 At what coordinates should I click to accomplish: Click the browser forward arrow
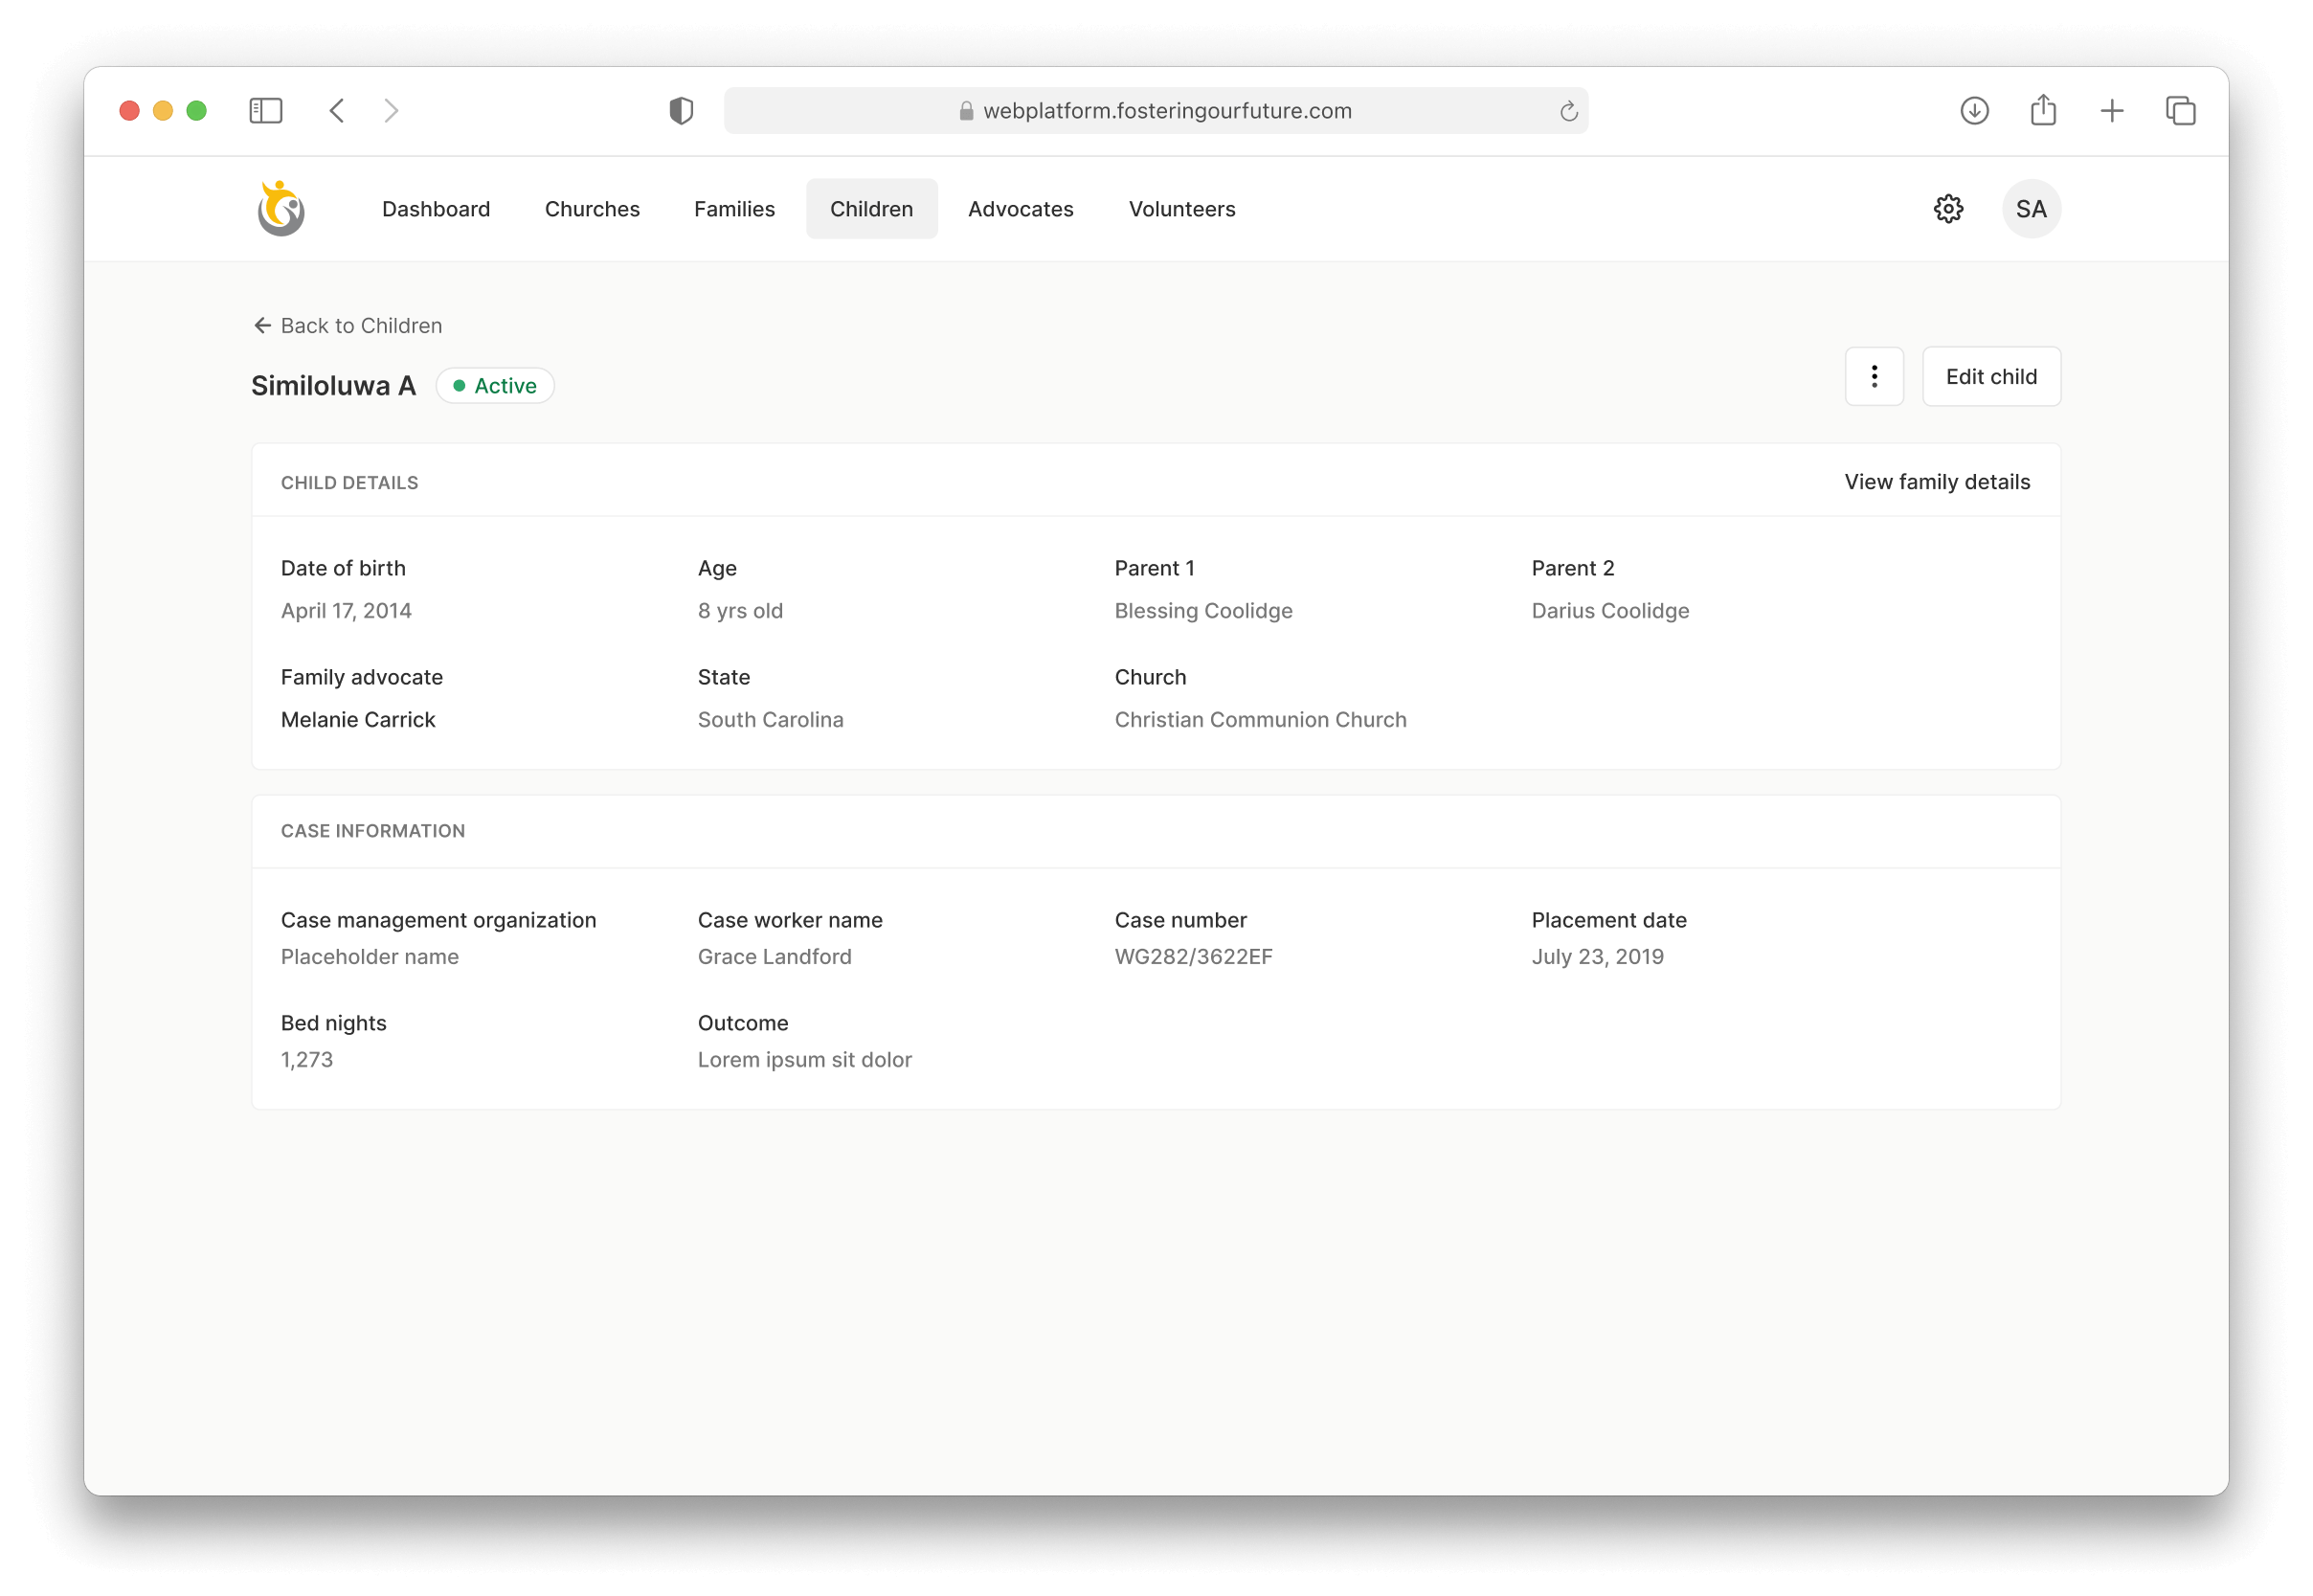(391, 111)
